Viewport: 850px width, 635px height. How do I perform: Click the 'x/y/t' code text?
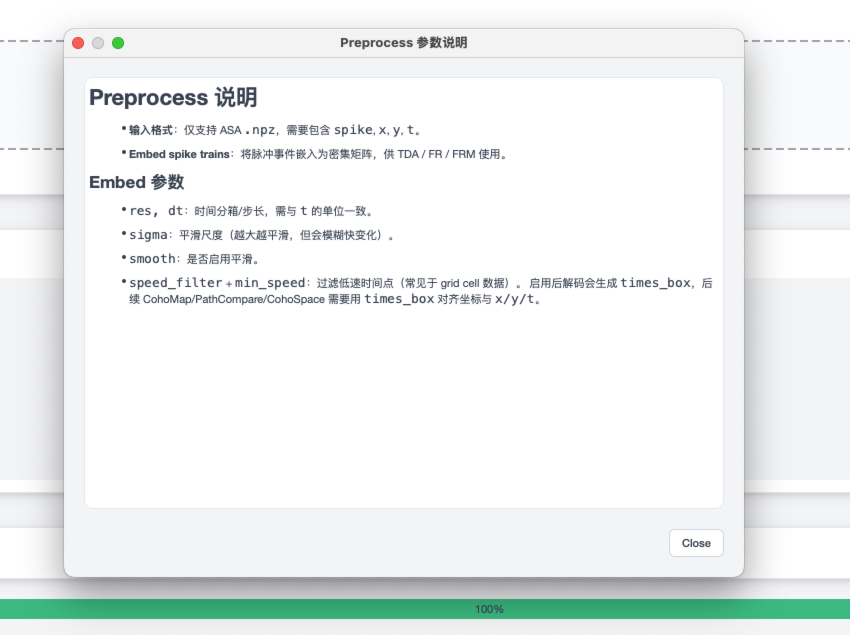(x=515, y=299)
